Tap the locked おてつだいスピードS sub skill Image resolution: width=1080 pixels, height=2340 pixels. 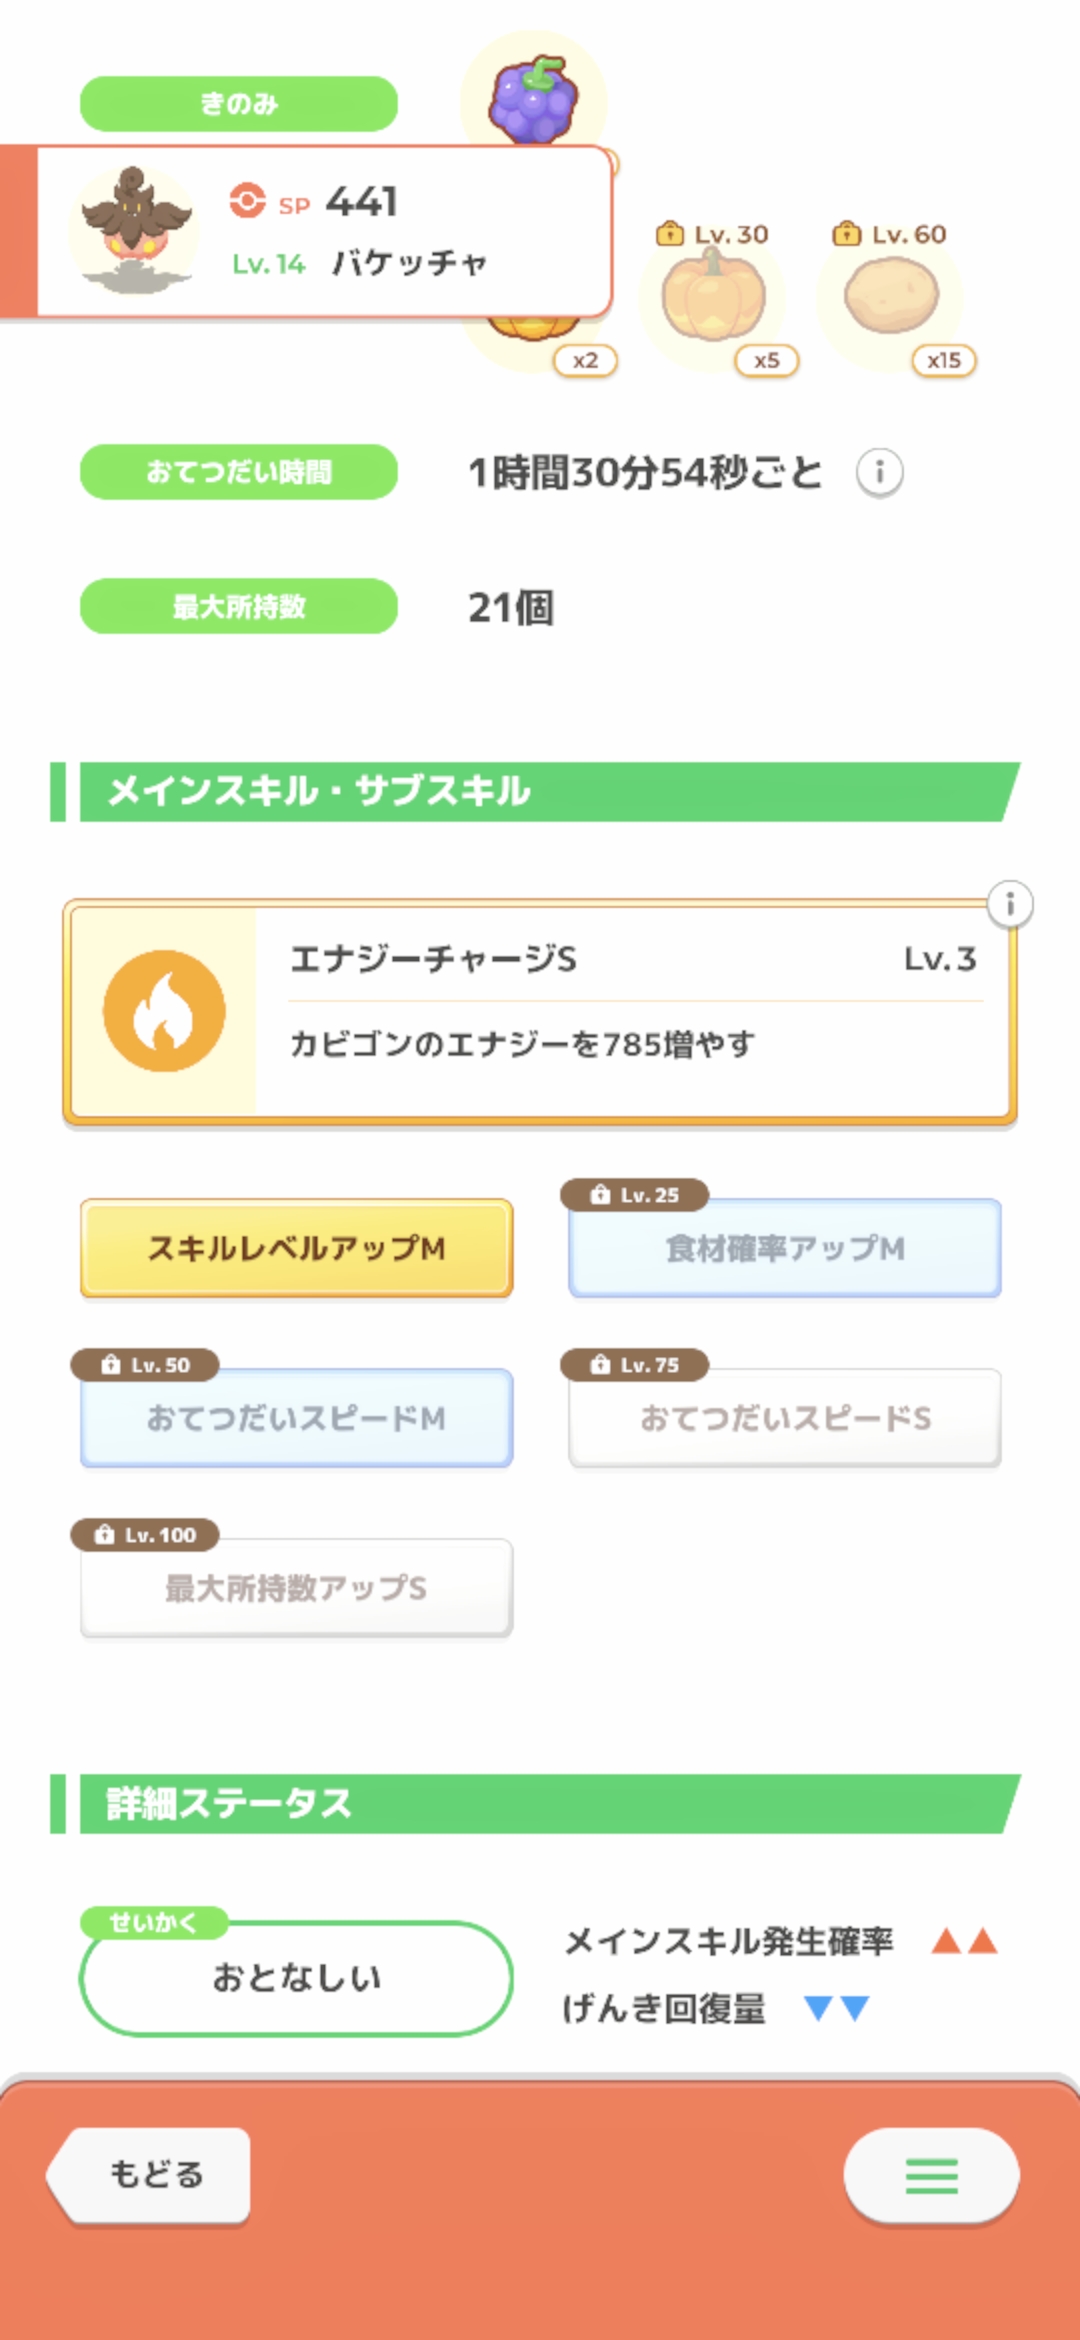coord(785,1418)
